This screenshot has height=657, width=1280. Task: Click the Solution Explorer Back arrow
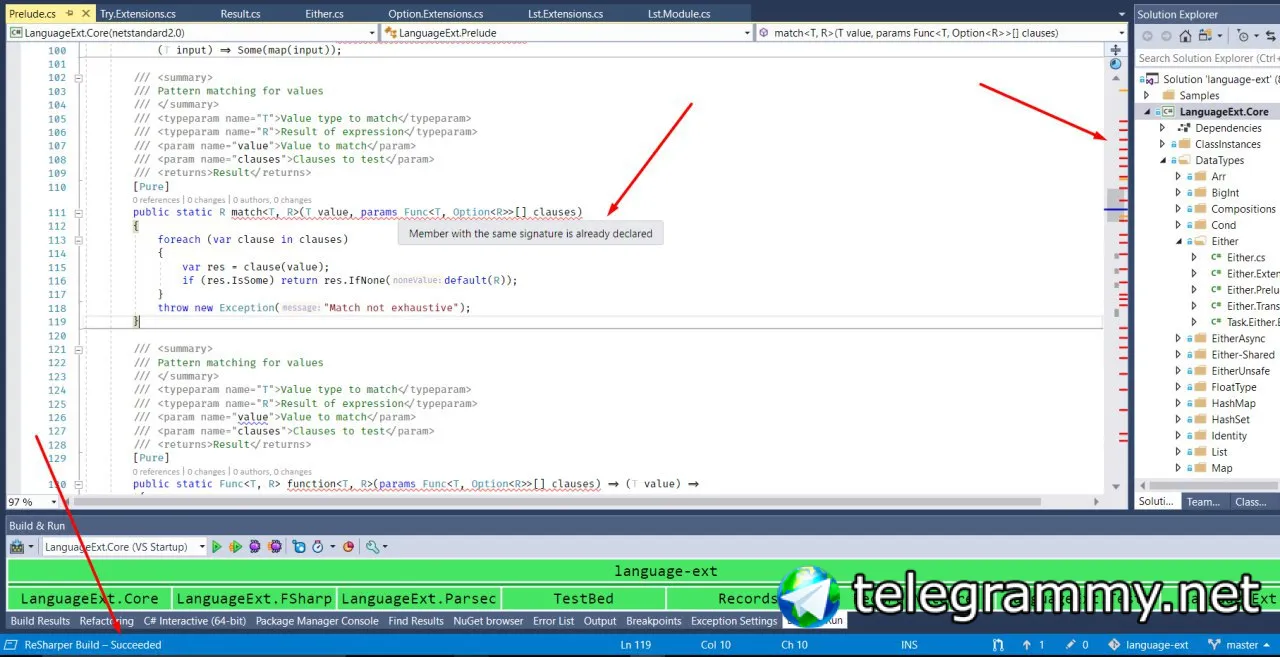(1147, 36)
